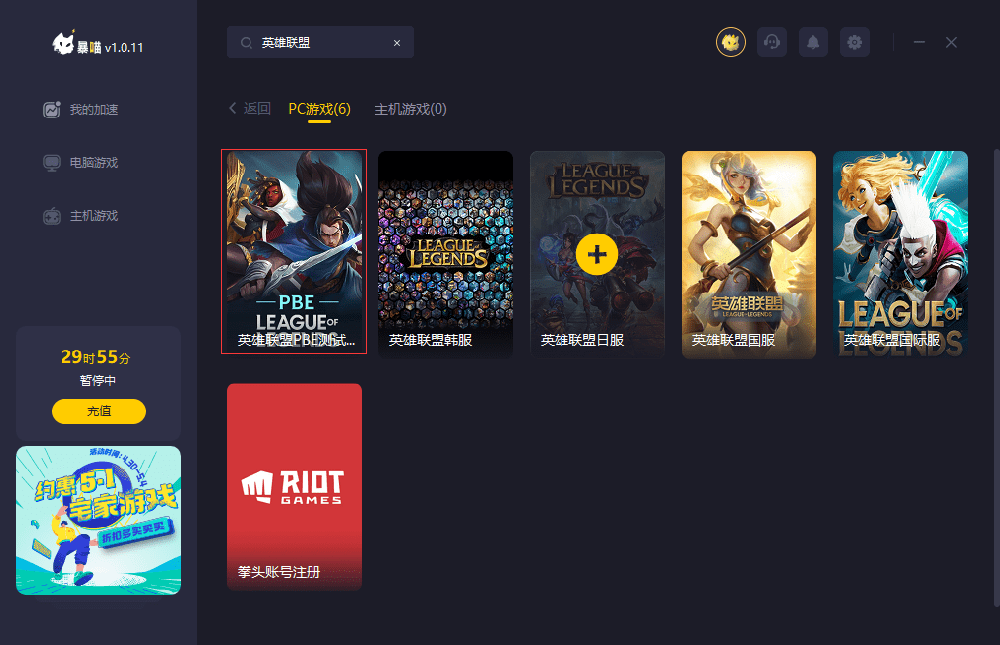This screenshot has height=645, width=1000.
Task: Click the 29时55分 remaining time text
Action: (96, 357)
